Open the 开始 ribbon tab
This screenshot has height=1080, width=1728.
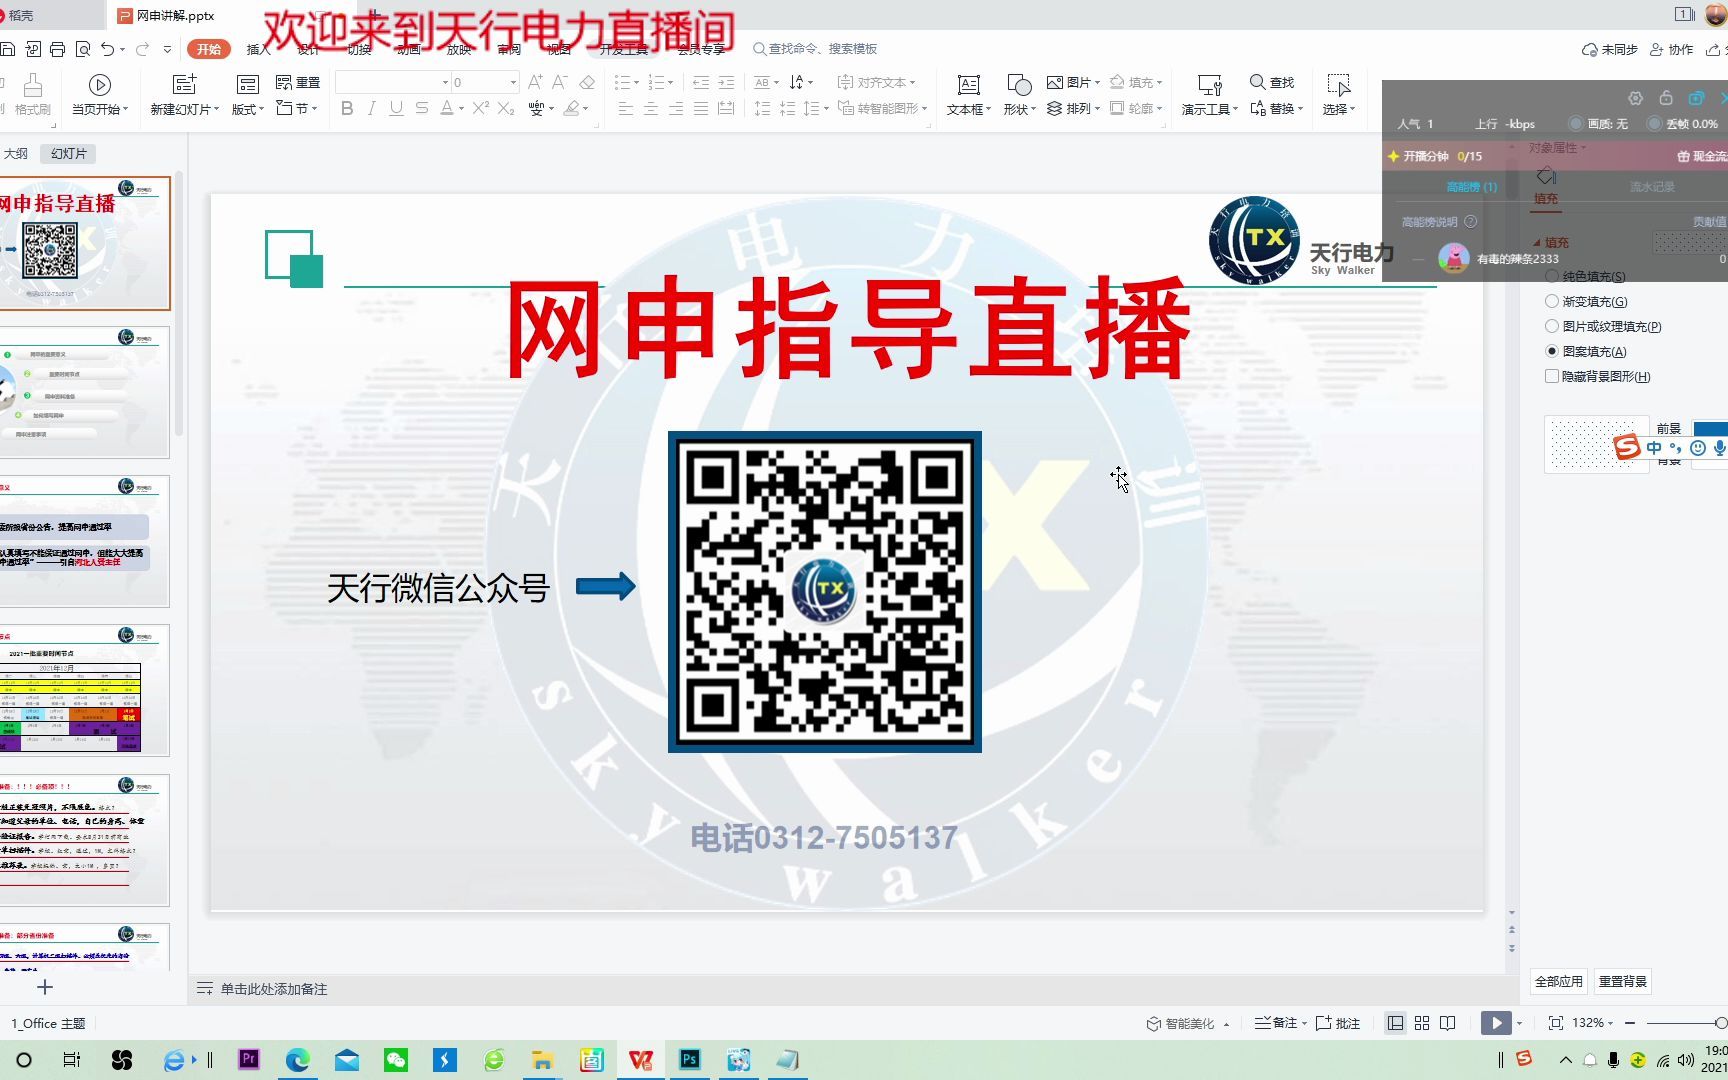(x=209, y=49)
